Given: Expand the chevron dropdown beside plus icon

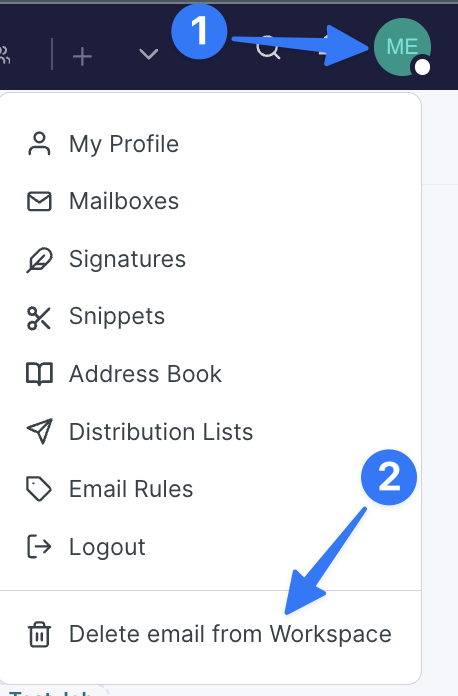Looking at the screenshot, I should 148,55.
